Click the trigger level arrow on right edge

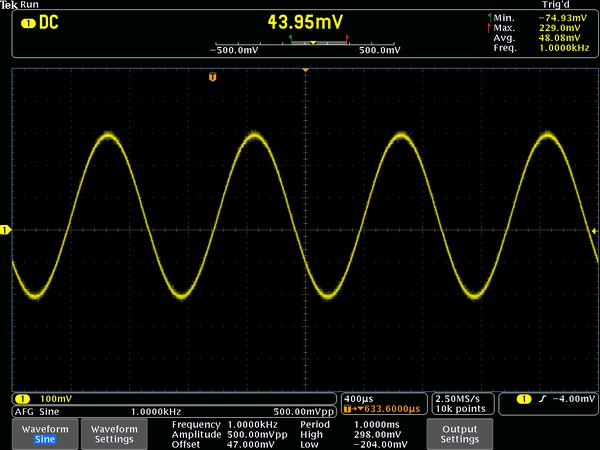click(x=595, y=231)
